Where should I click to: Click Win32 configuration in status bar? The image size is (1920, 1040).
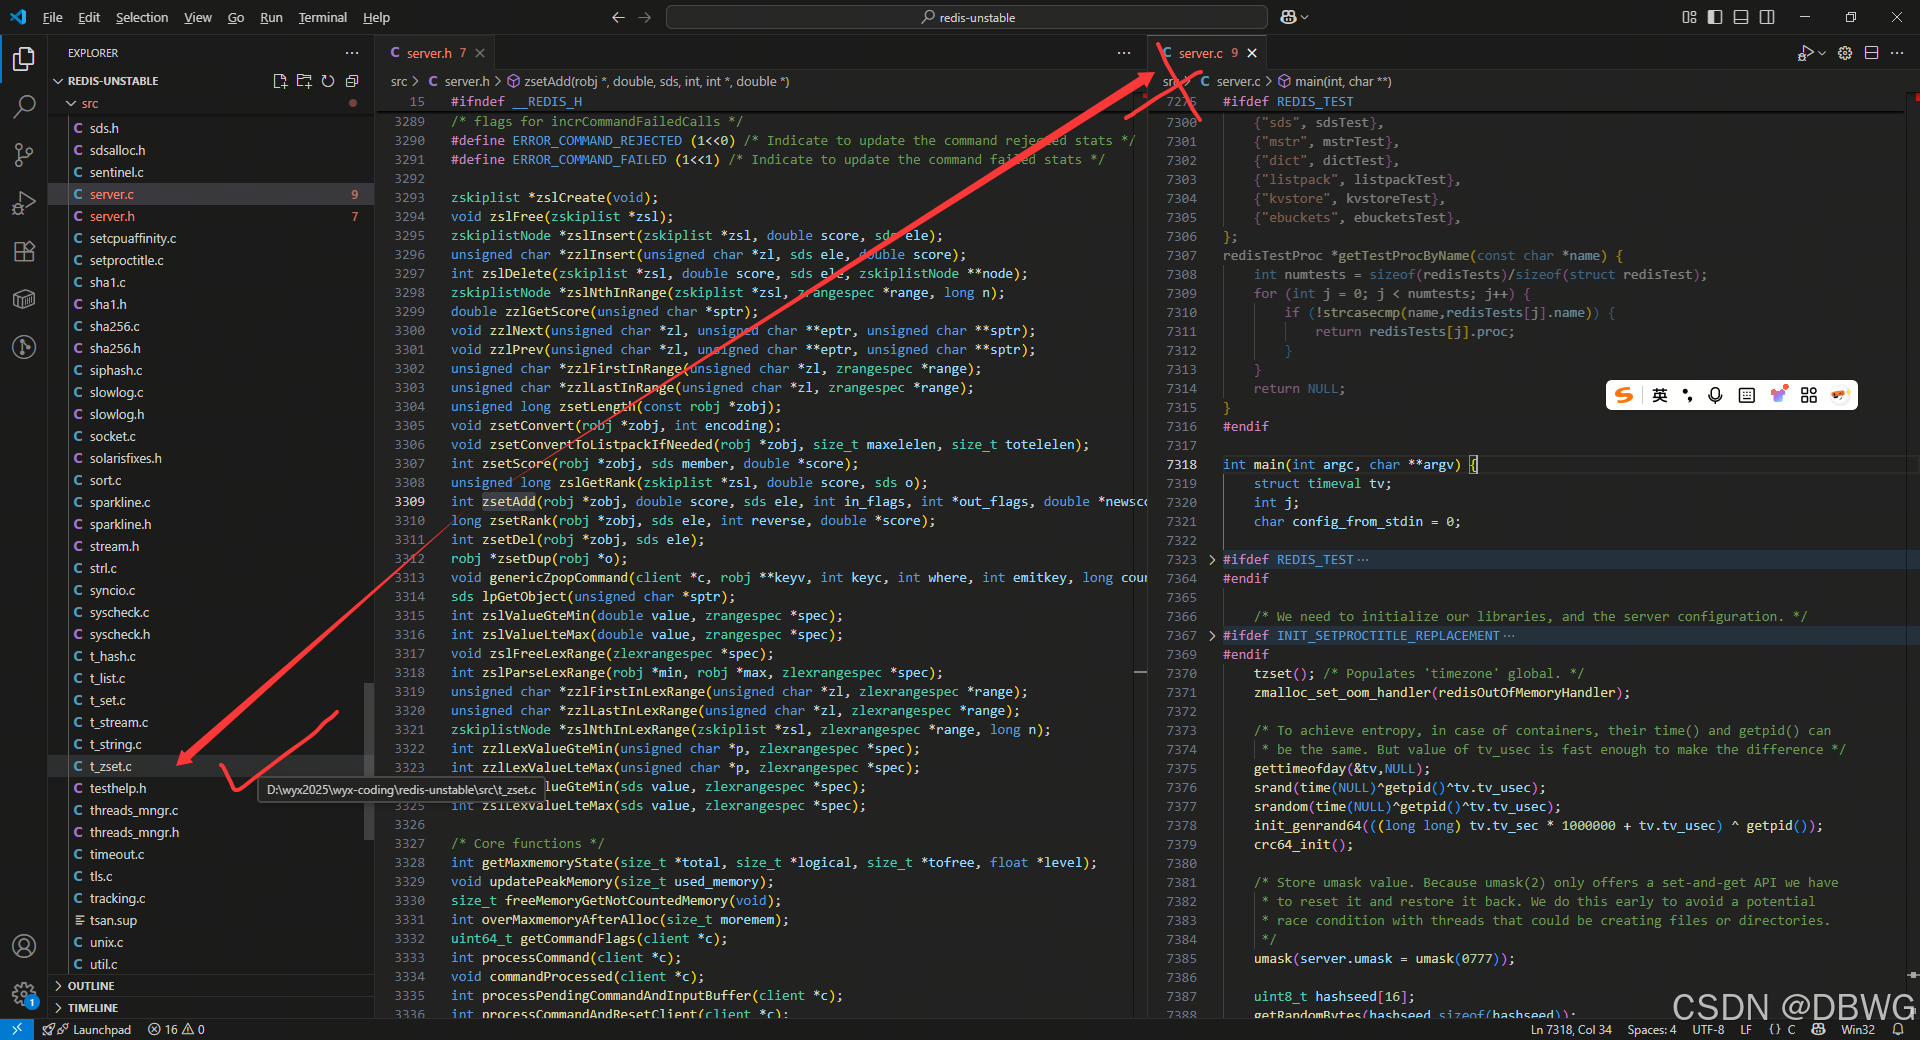tap(1858, 1029)
